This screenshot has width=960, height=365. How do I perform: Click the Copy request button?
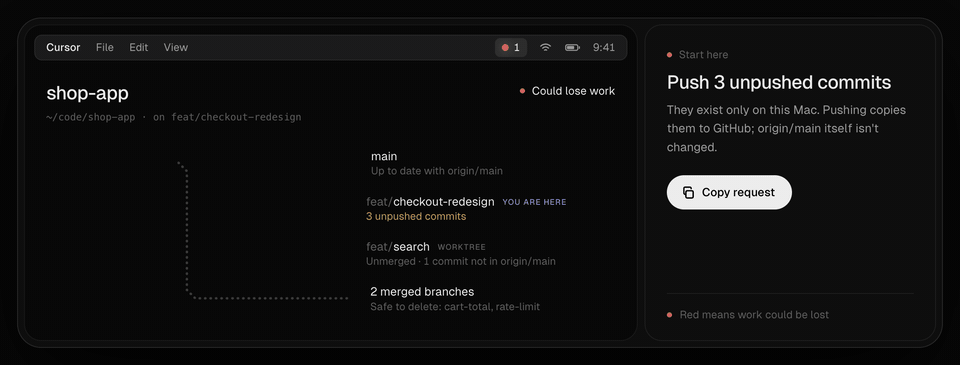pyautogui.click(x=729, y=192)
